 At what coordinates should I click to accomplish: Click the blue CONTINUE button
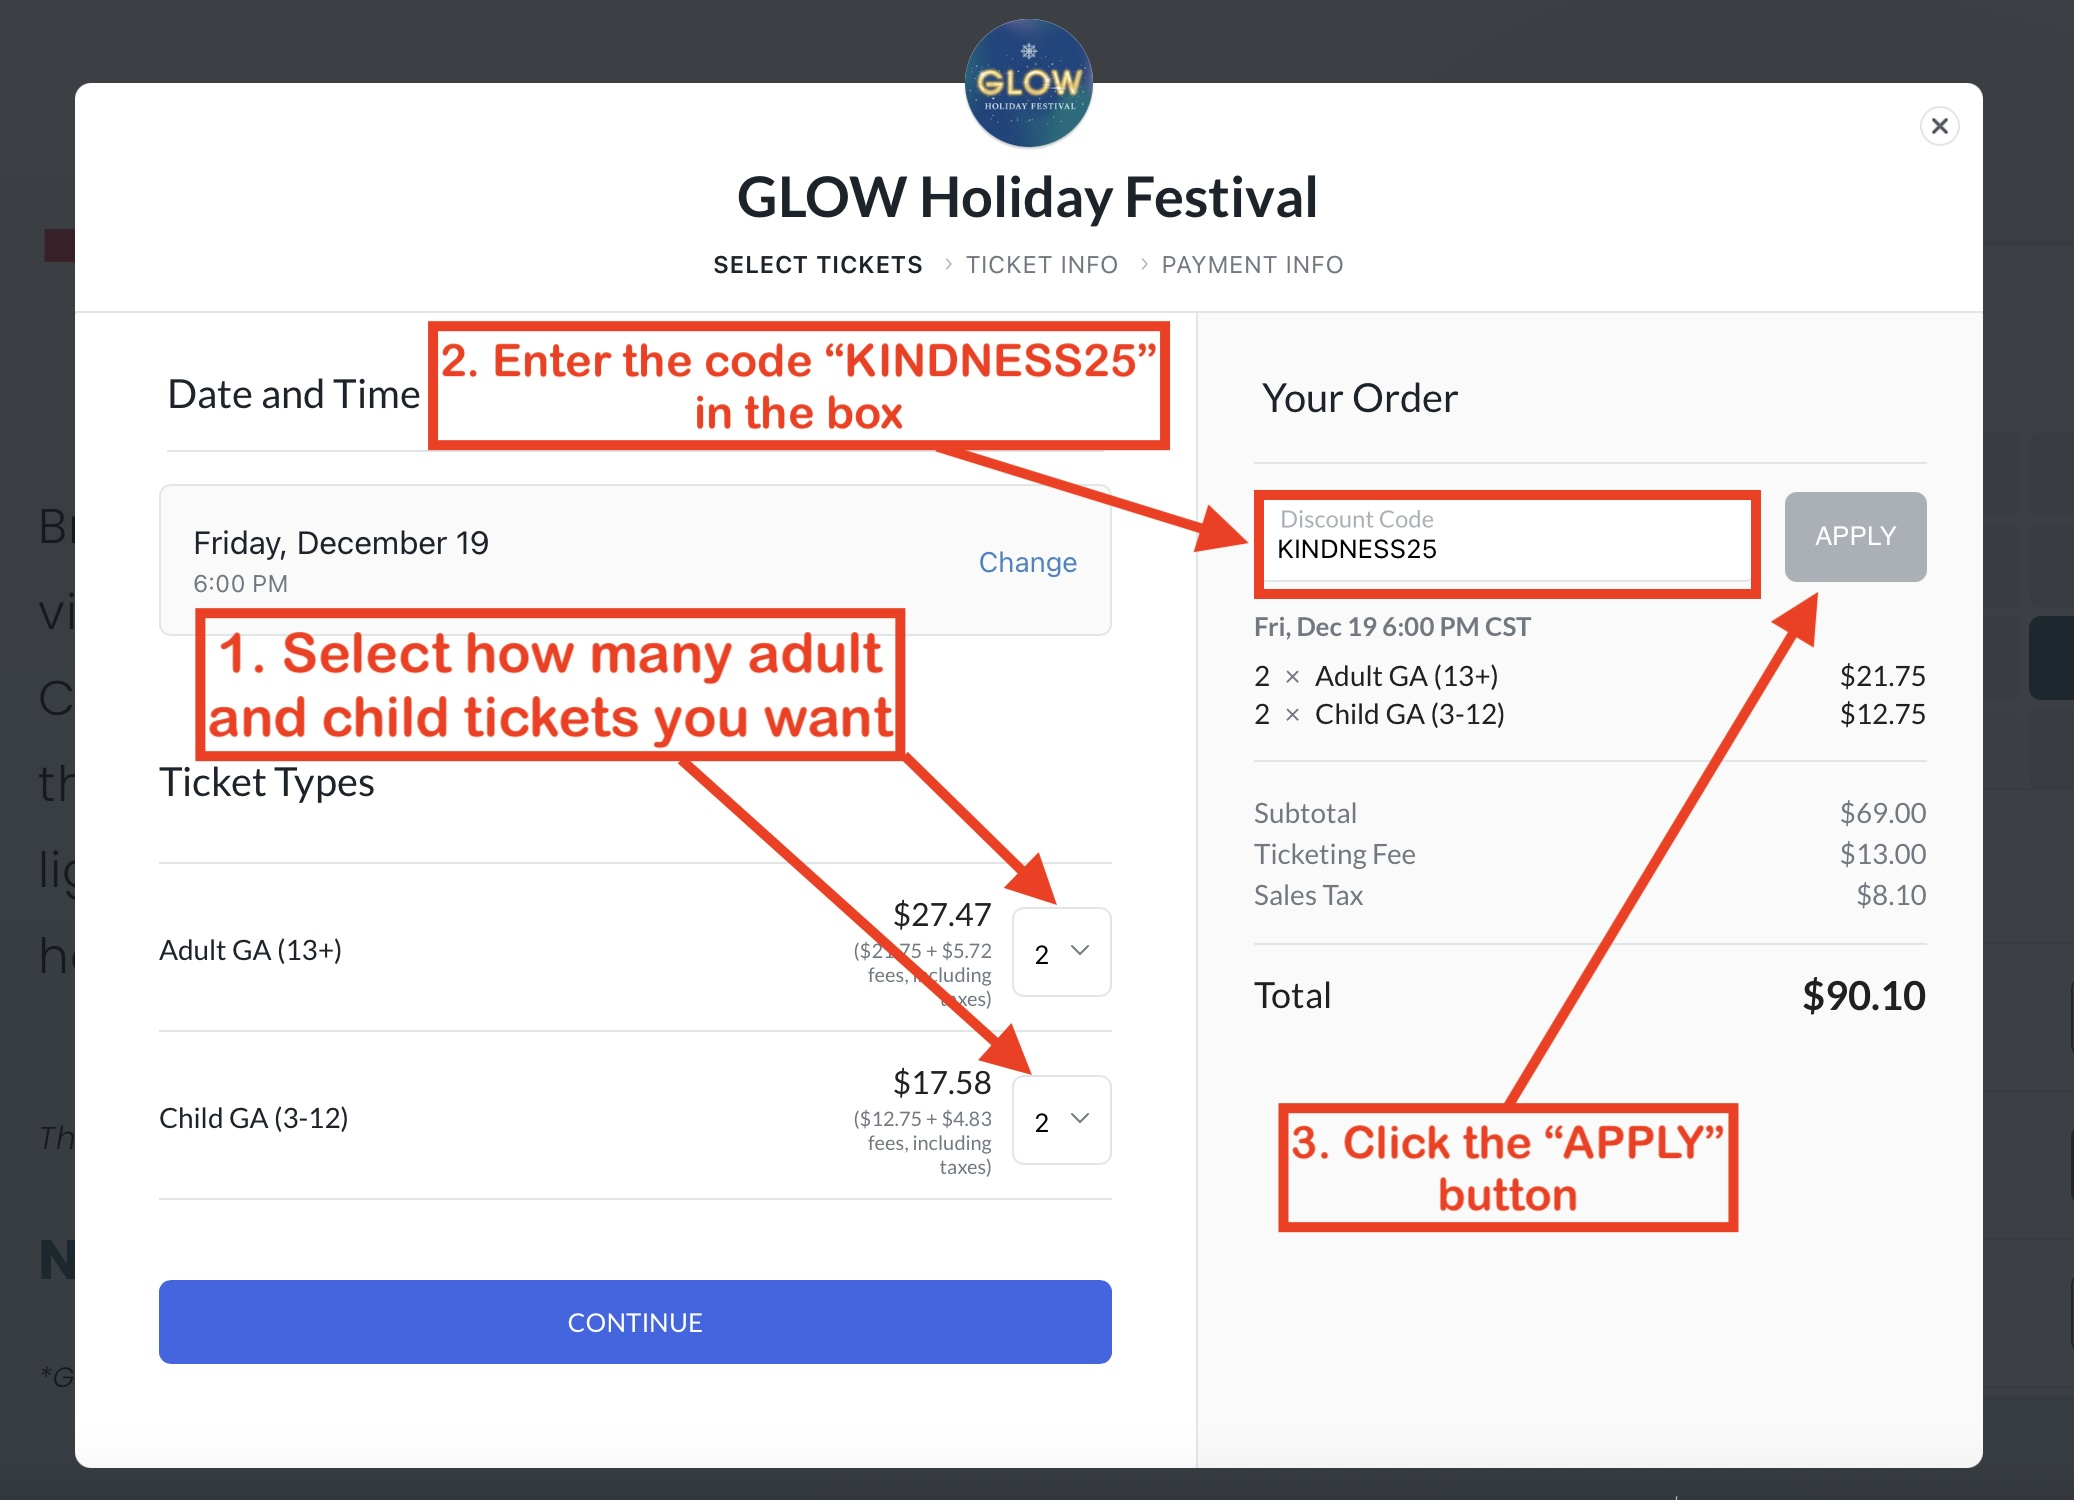pos(635,1322)
